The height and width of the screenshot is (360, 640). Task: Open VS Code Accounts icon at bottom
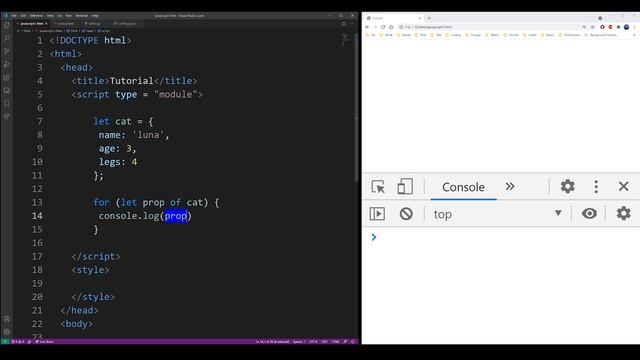[x=7, y=319]
